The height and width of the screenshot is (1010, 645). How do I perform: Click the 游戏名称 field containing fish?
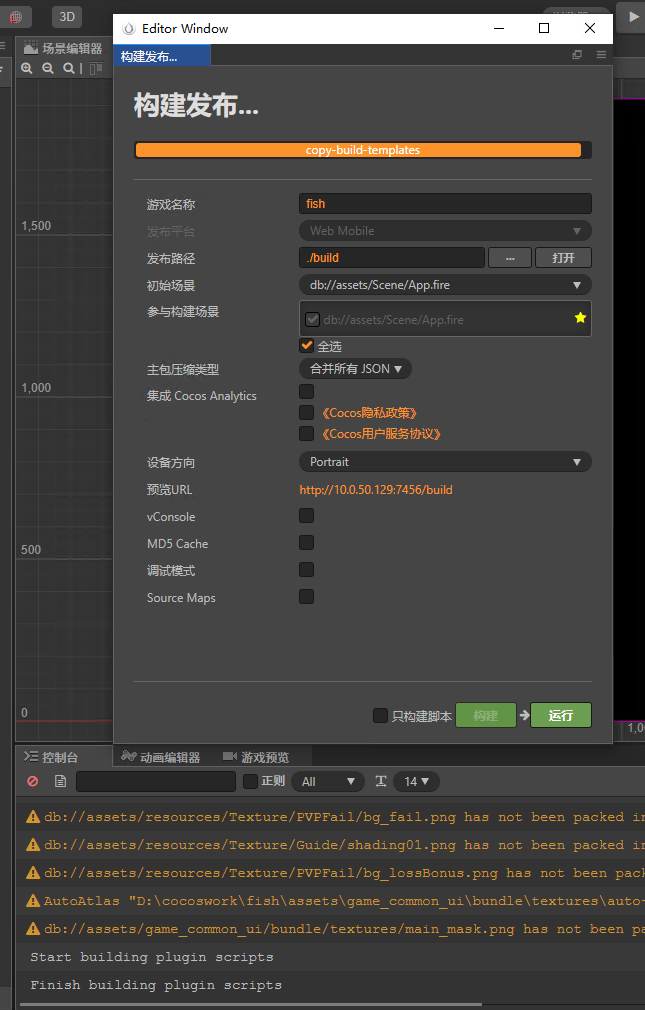pos(445,204)
